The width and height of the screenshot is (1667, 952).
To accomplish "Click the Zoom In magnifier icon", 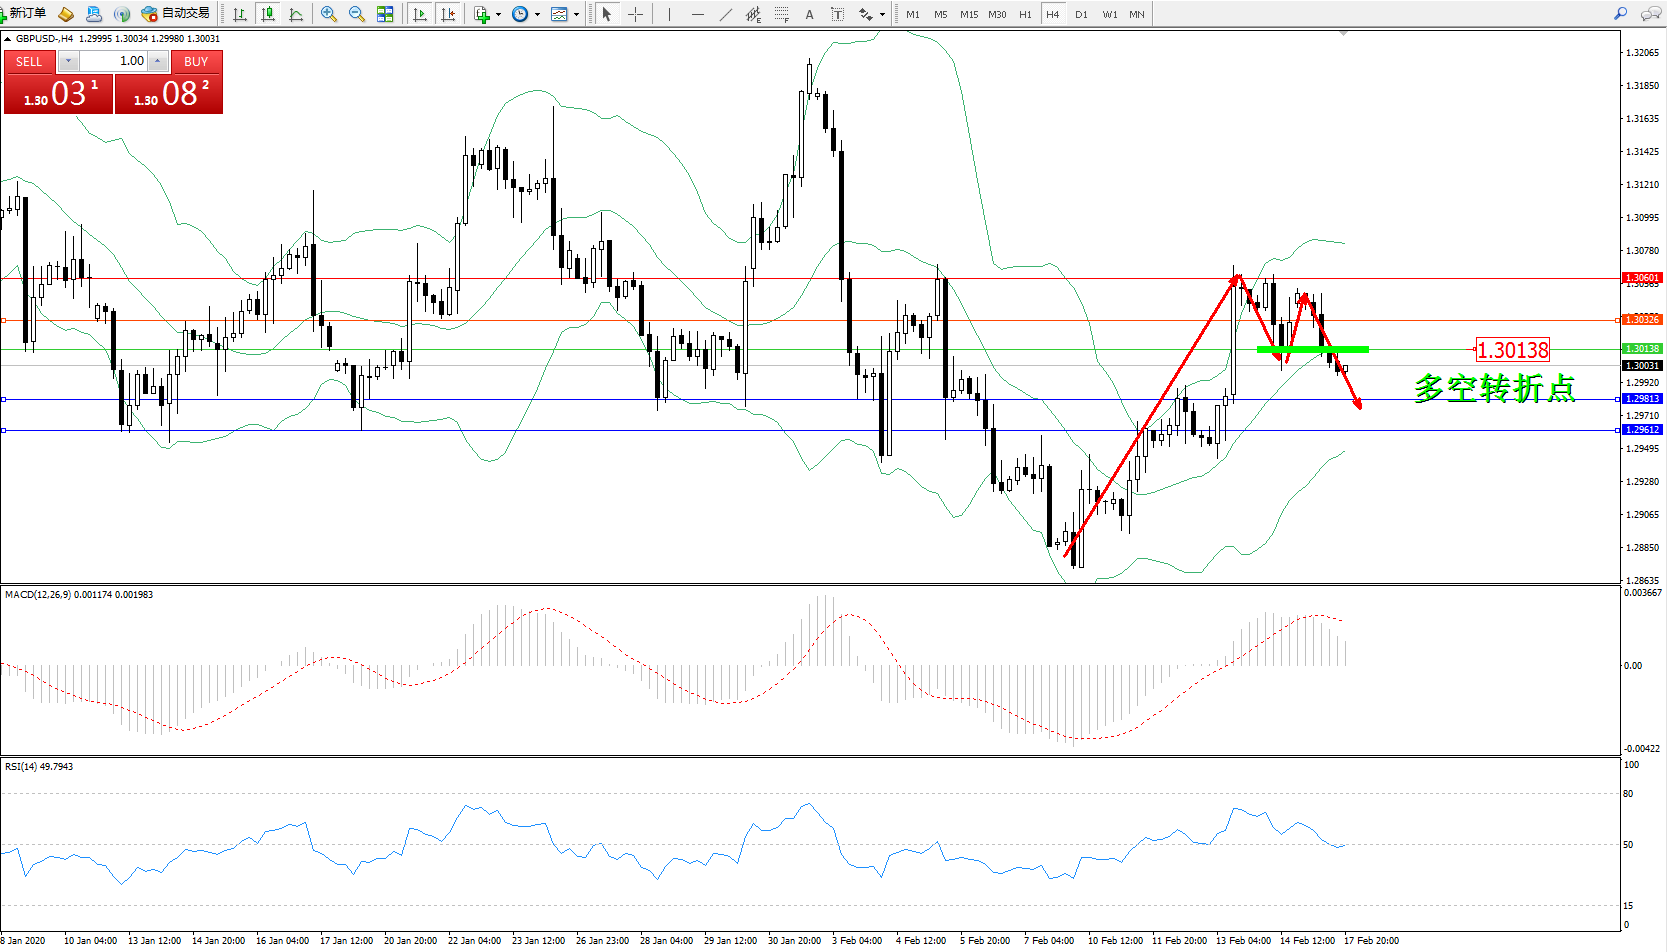I will [328, 14].
